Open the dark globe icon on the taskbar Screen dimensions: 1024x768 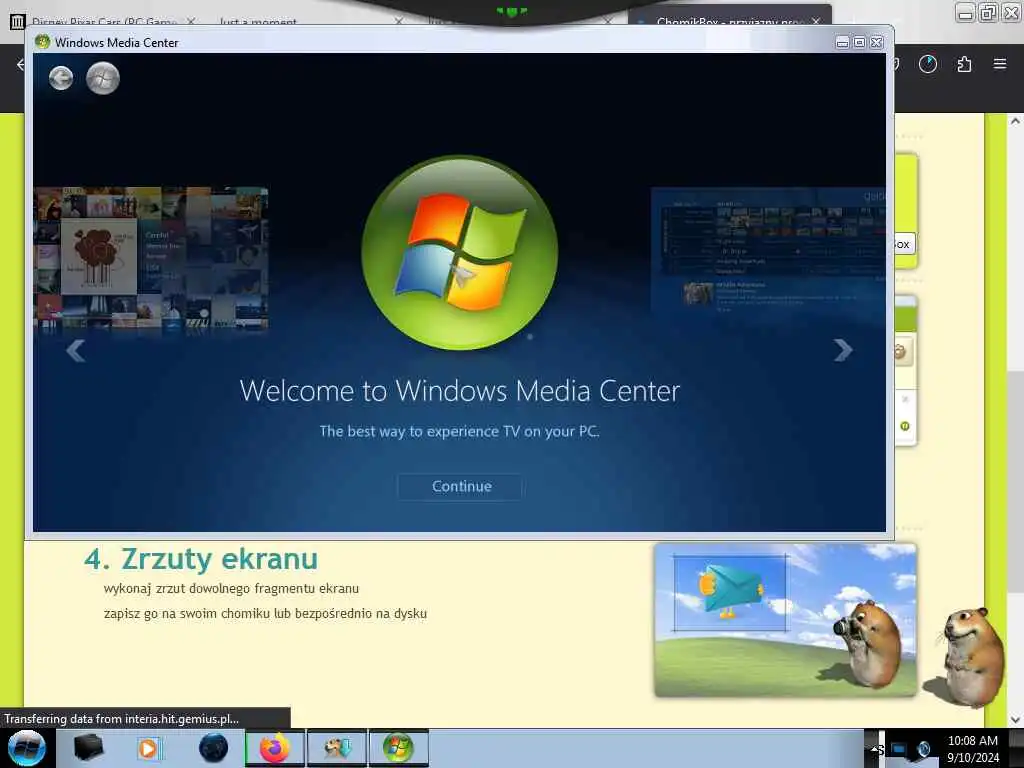(213, 748)
